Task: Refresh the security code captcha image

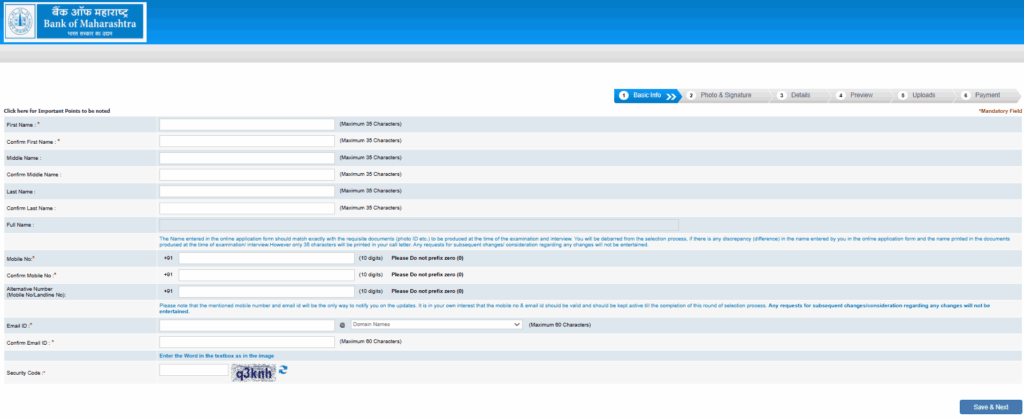Action: pos(283,370)
